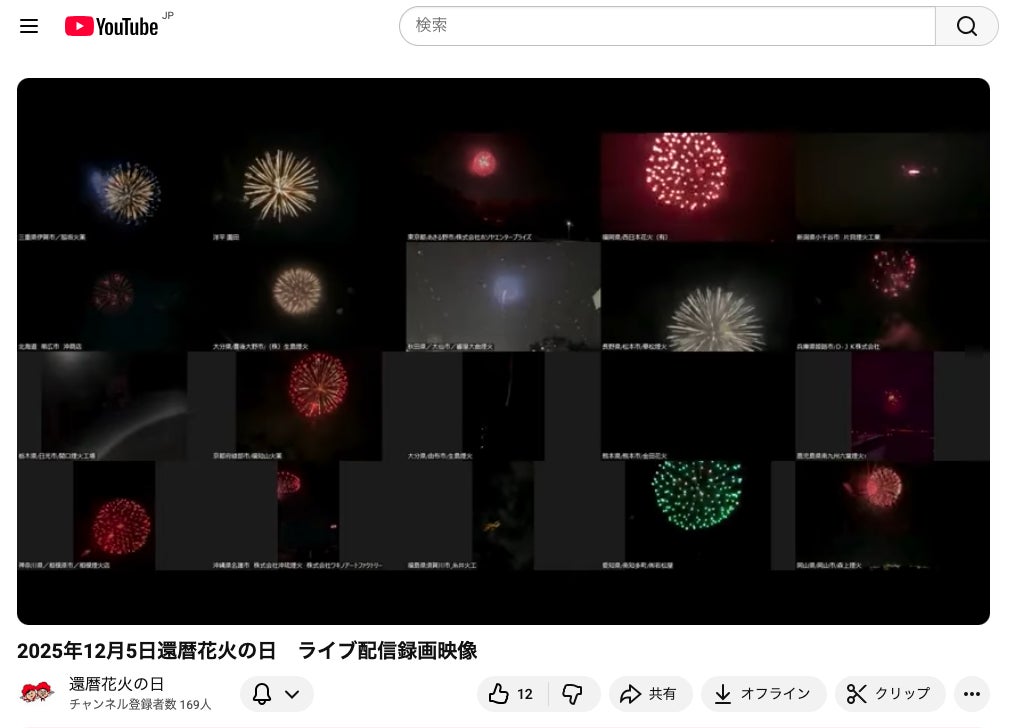Open the hamburger guide menu

click(29, 26)
